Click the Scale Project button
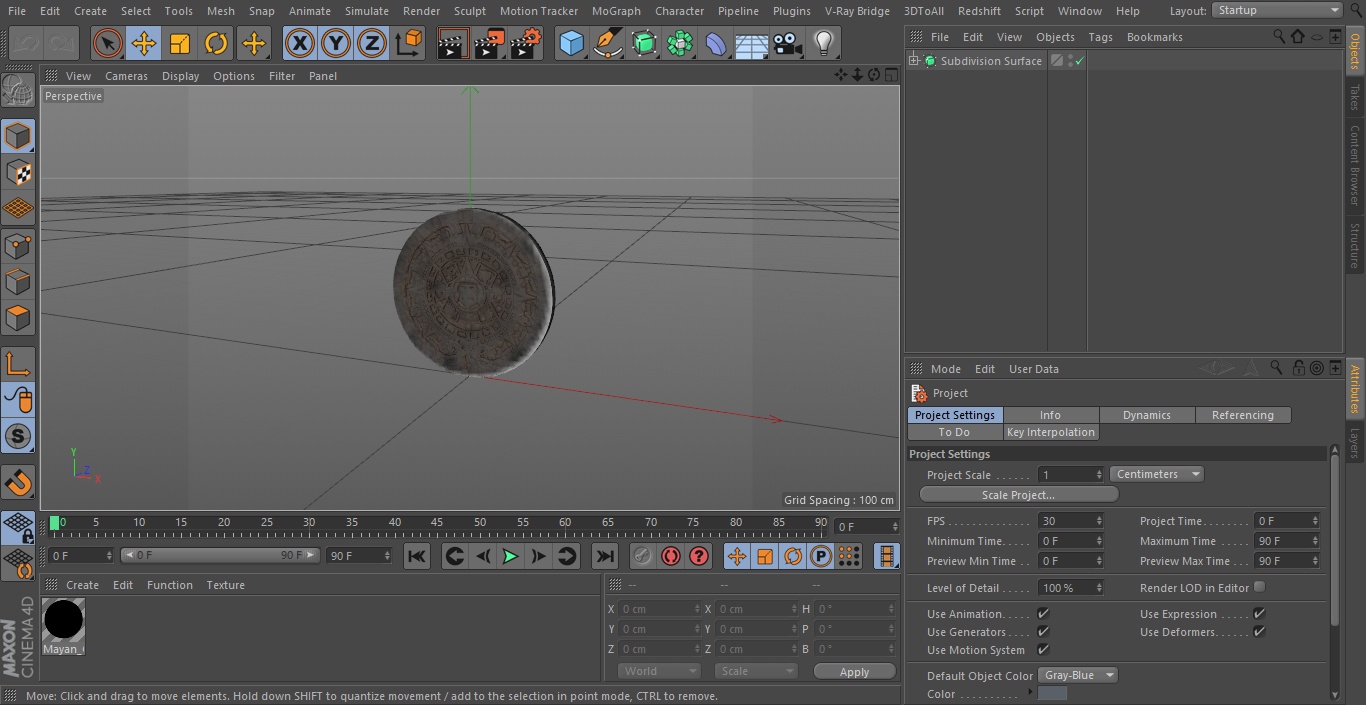 [x=1018, y=495]
